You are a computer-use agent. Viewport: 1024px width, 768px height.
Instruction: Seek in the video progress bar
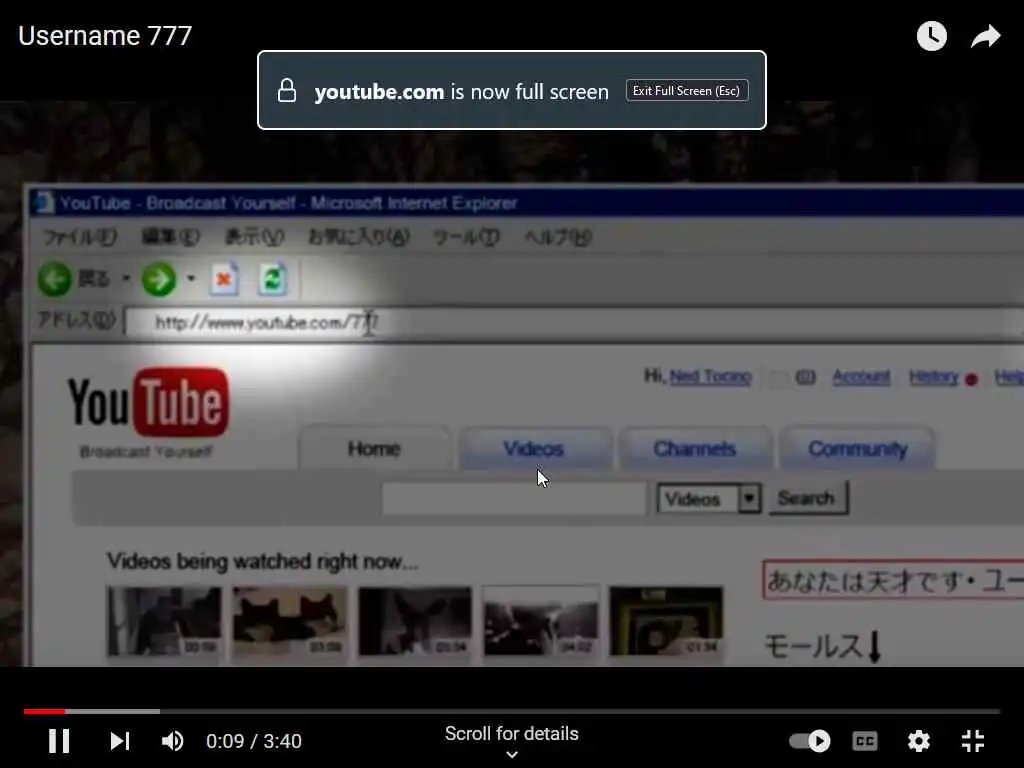coord(511,711)
